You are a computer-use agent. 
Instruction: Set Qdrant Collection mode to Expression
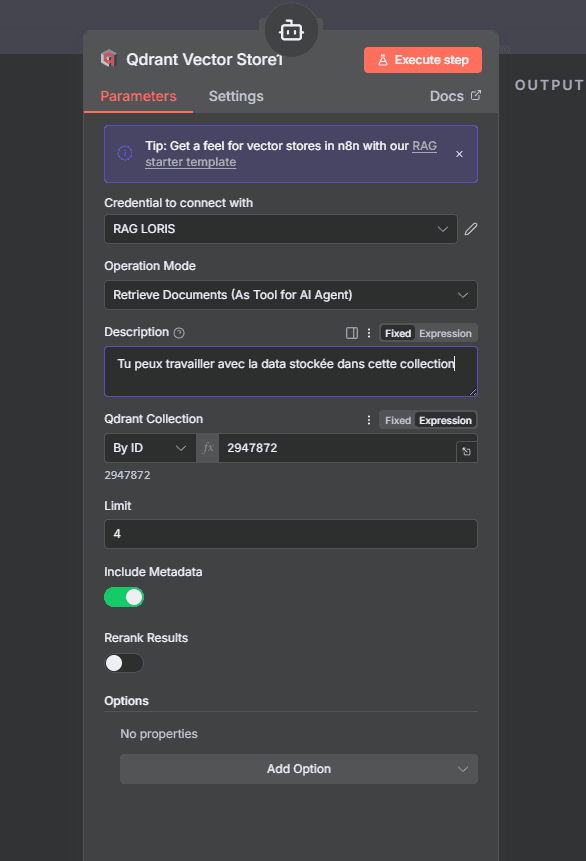tap(445, 420)
